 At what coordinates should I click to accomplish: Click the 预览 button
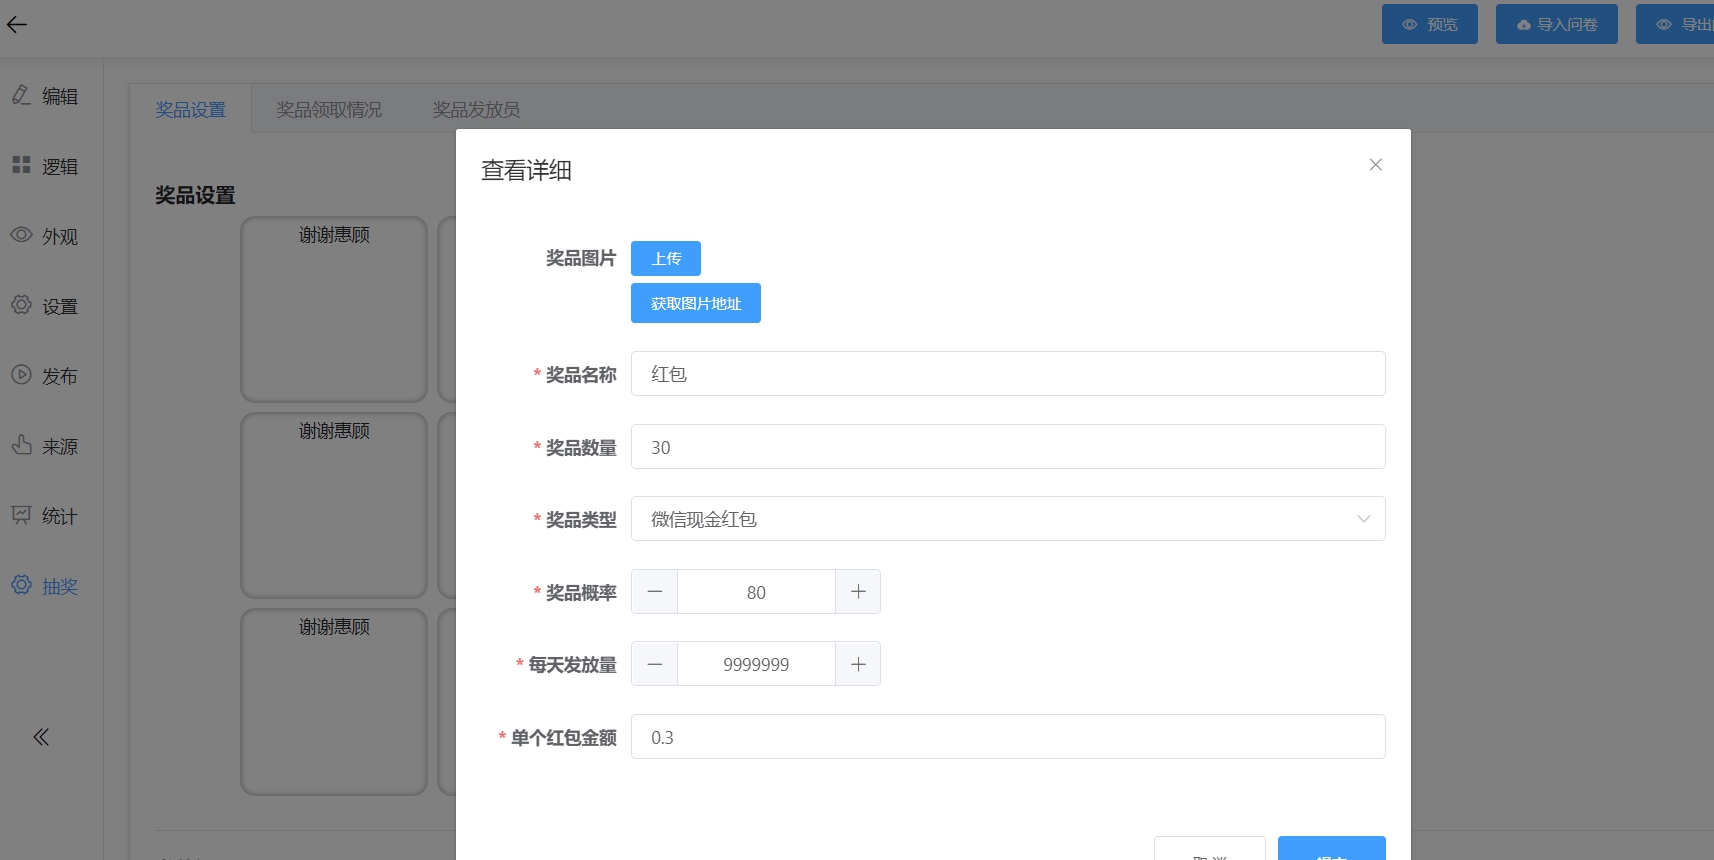(x=1430, y=24)
